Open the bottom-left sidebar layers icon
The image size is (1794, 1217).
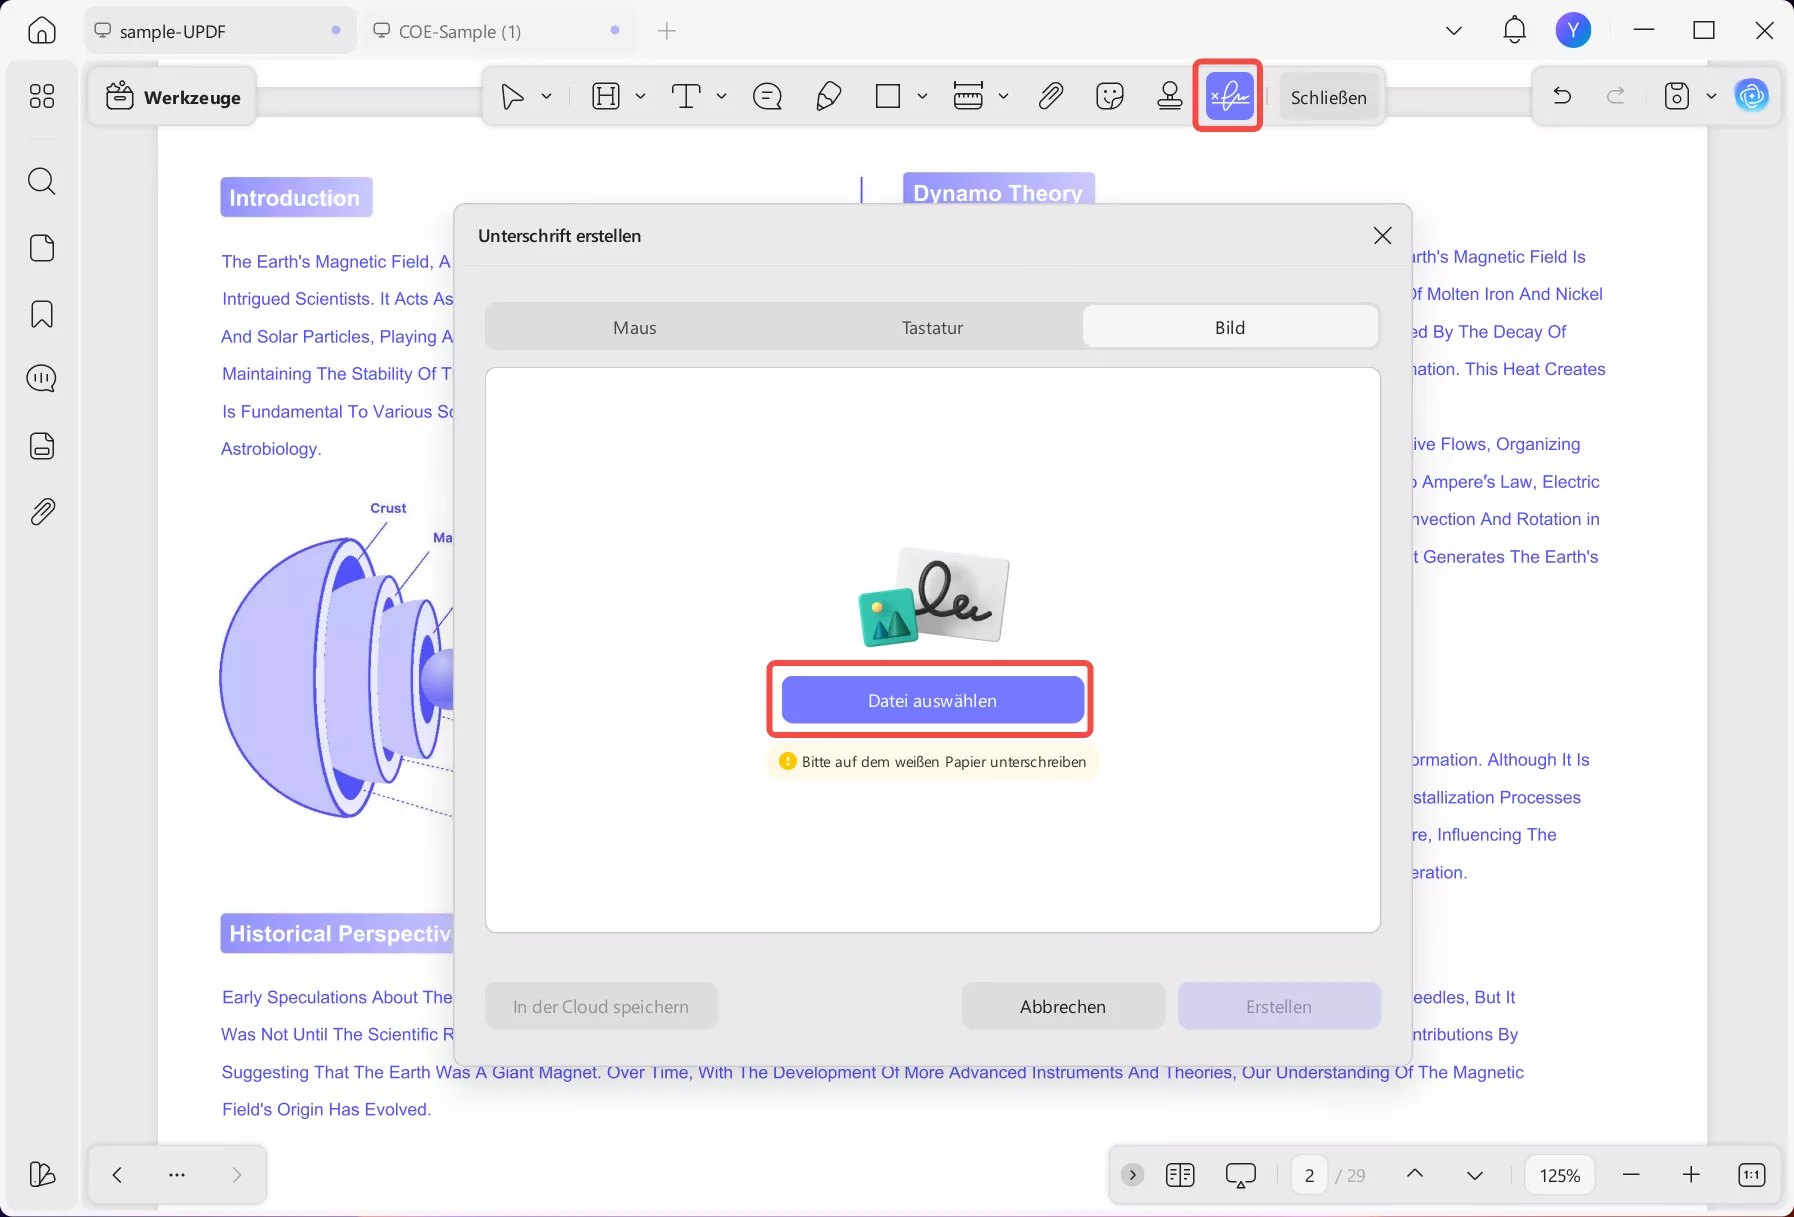tap(42, 1174)
